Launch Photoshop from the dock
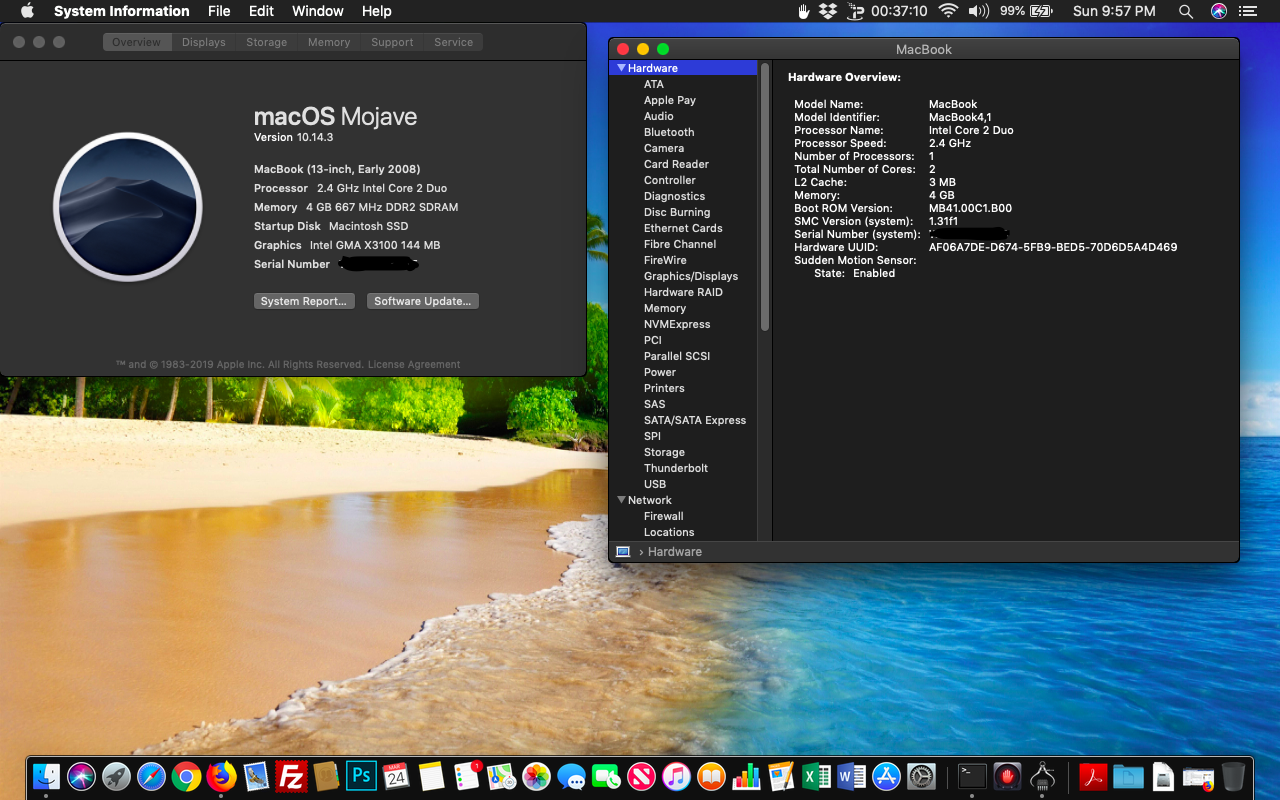Screen dimensions: 1280x800 [361, 776]
